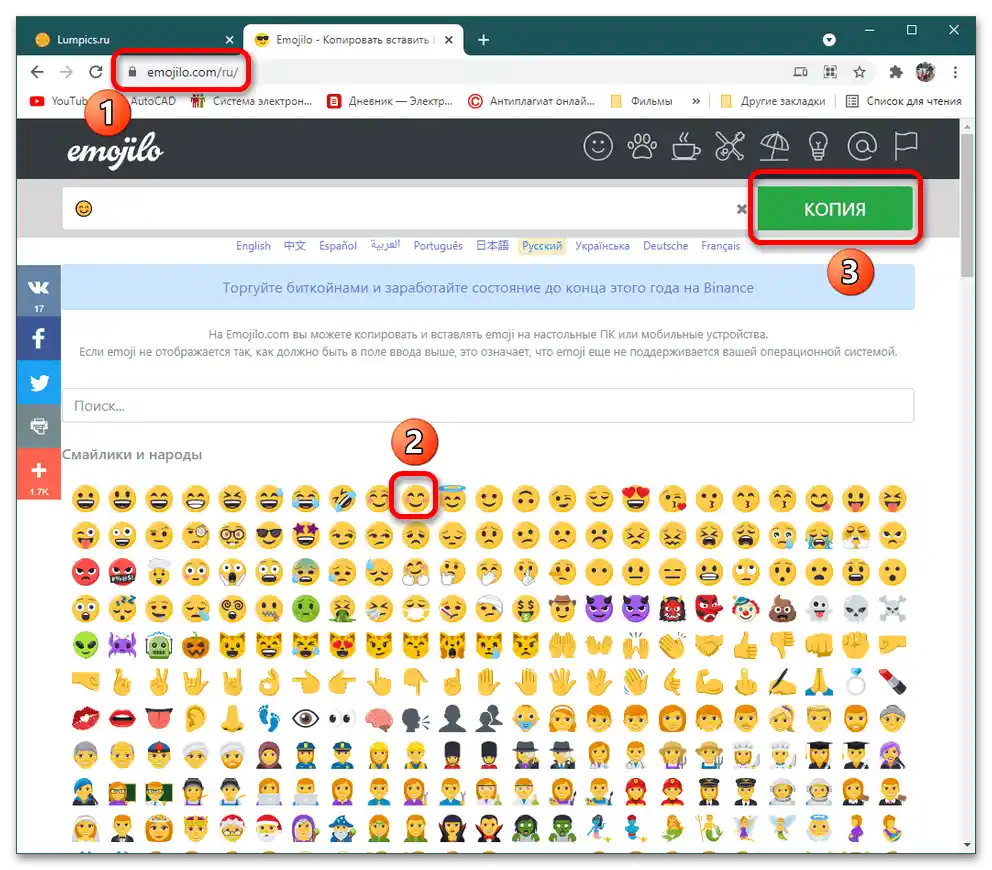Switch language to 中文
Viewport: 992px width, 870px height.
[295, 245]
